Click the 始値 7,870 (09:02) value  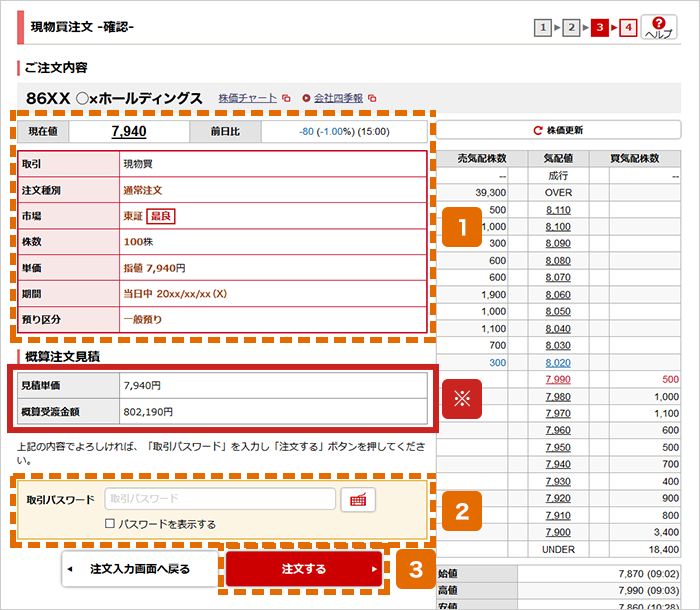click(x=649, y=573)
